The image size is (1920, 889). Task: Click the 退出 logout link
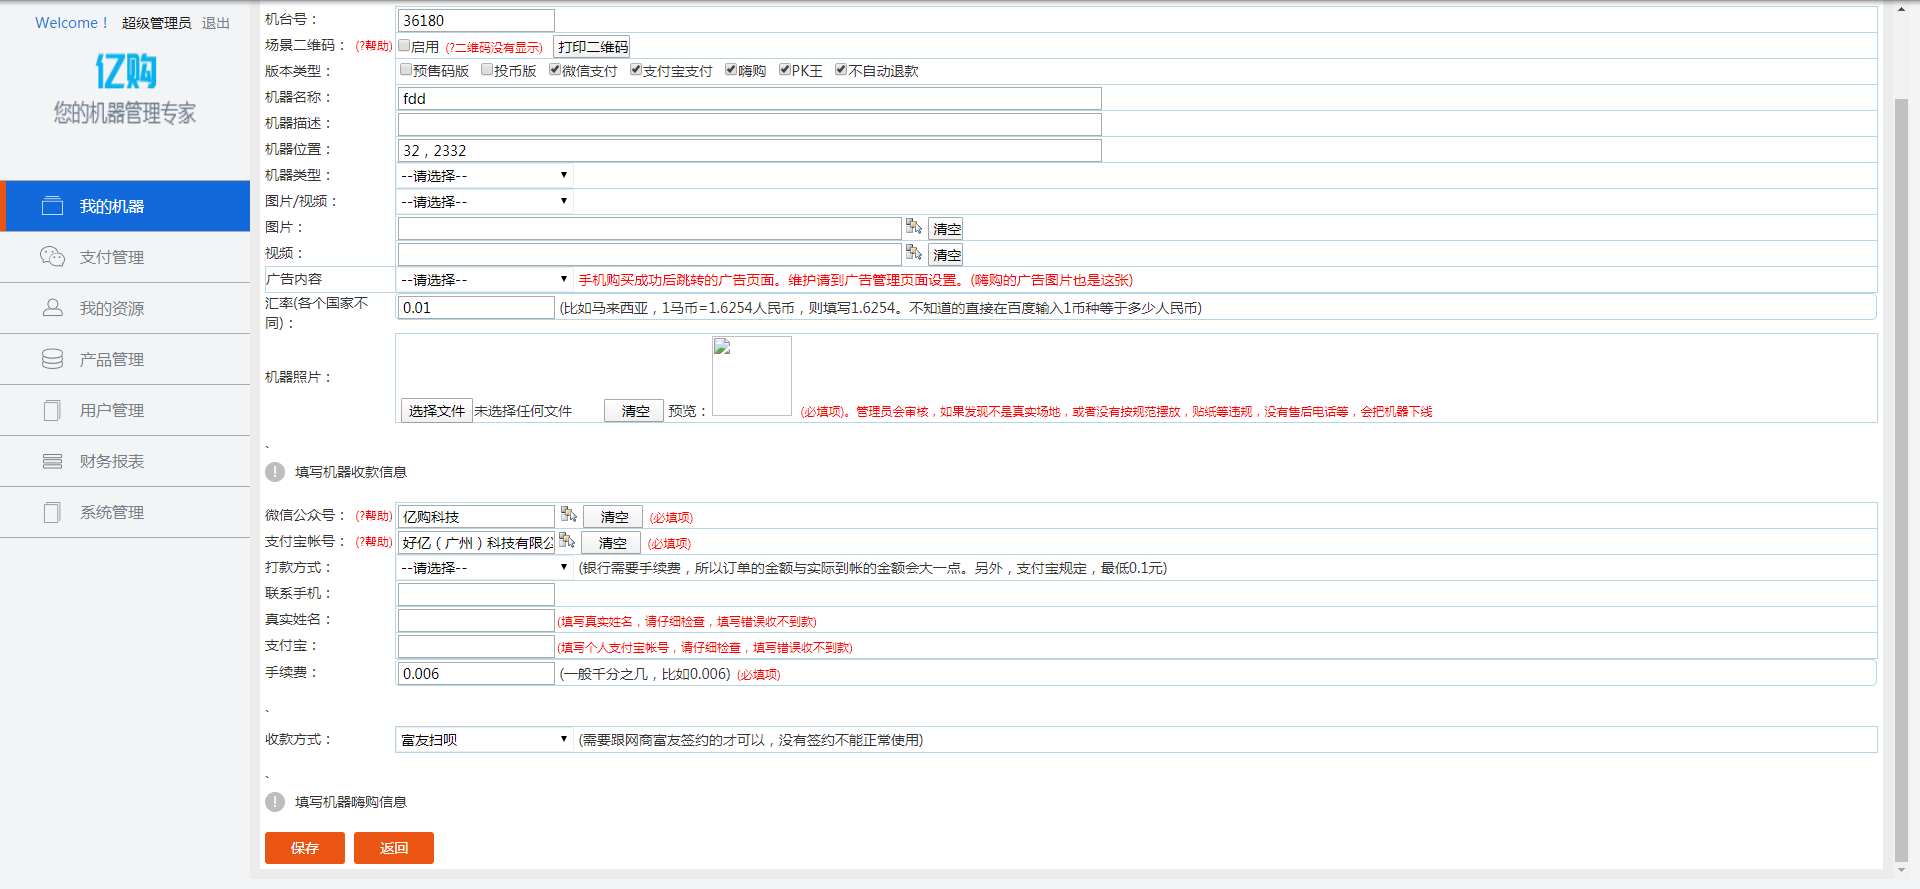pyautogui.click(x=215, y=23)
